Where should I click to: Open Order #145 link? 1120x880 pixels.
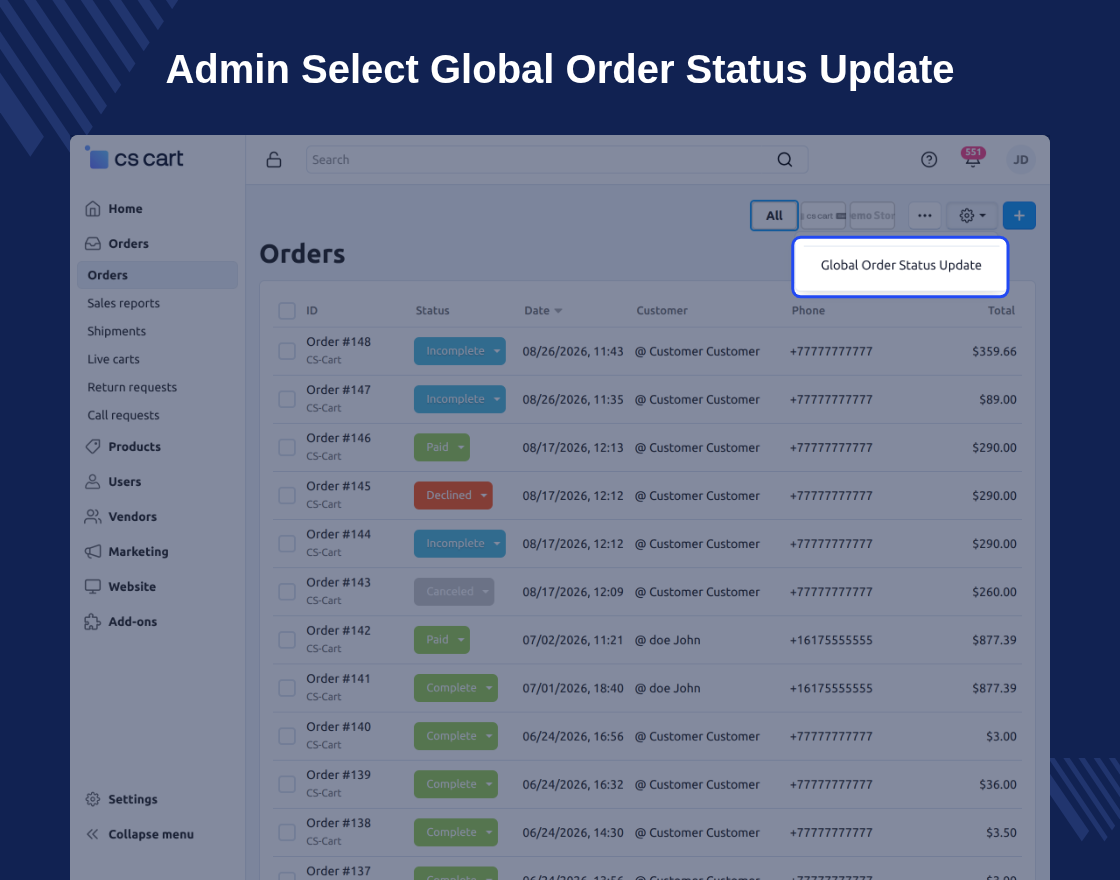pos(339,486)
